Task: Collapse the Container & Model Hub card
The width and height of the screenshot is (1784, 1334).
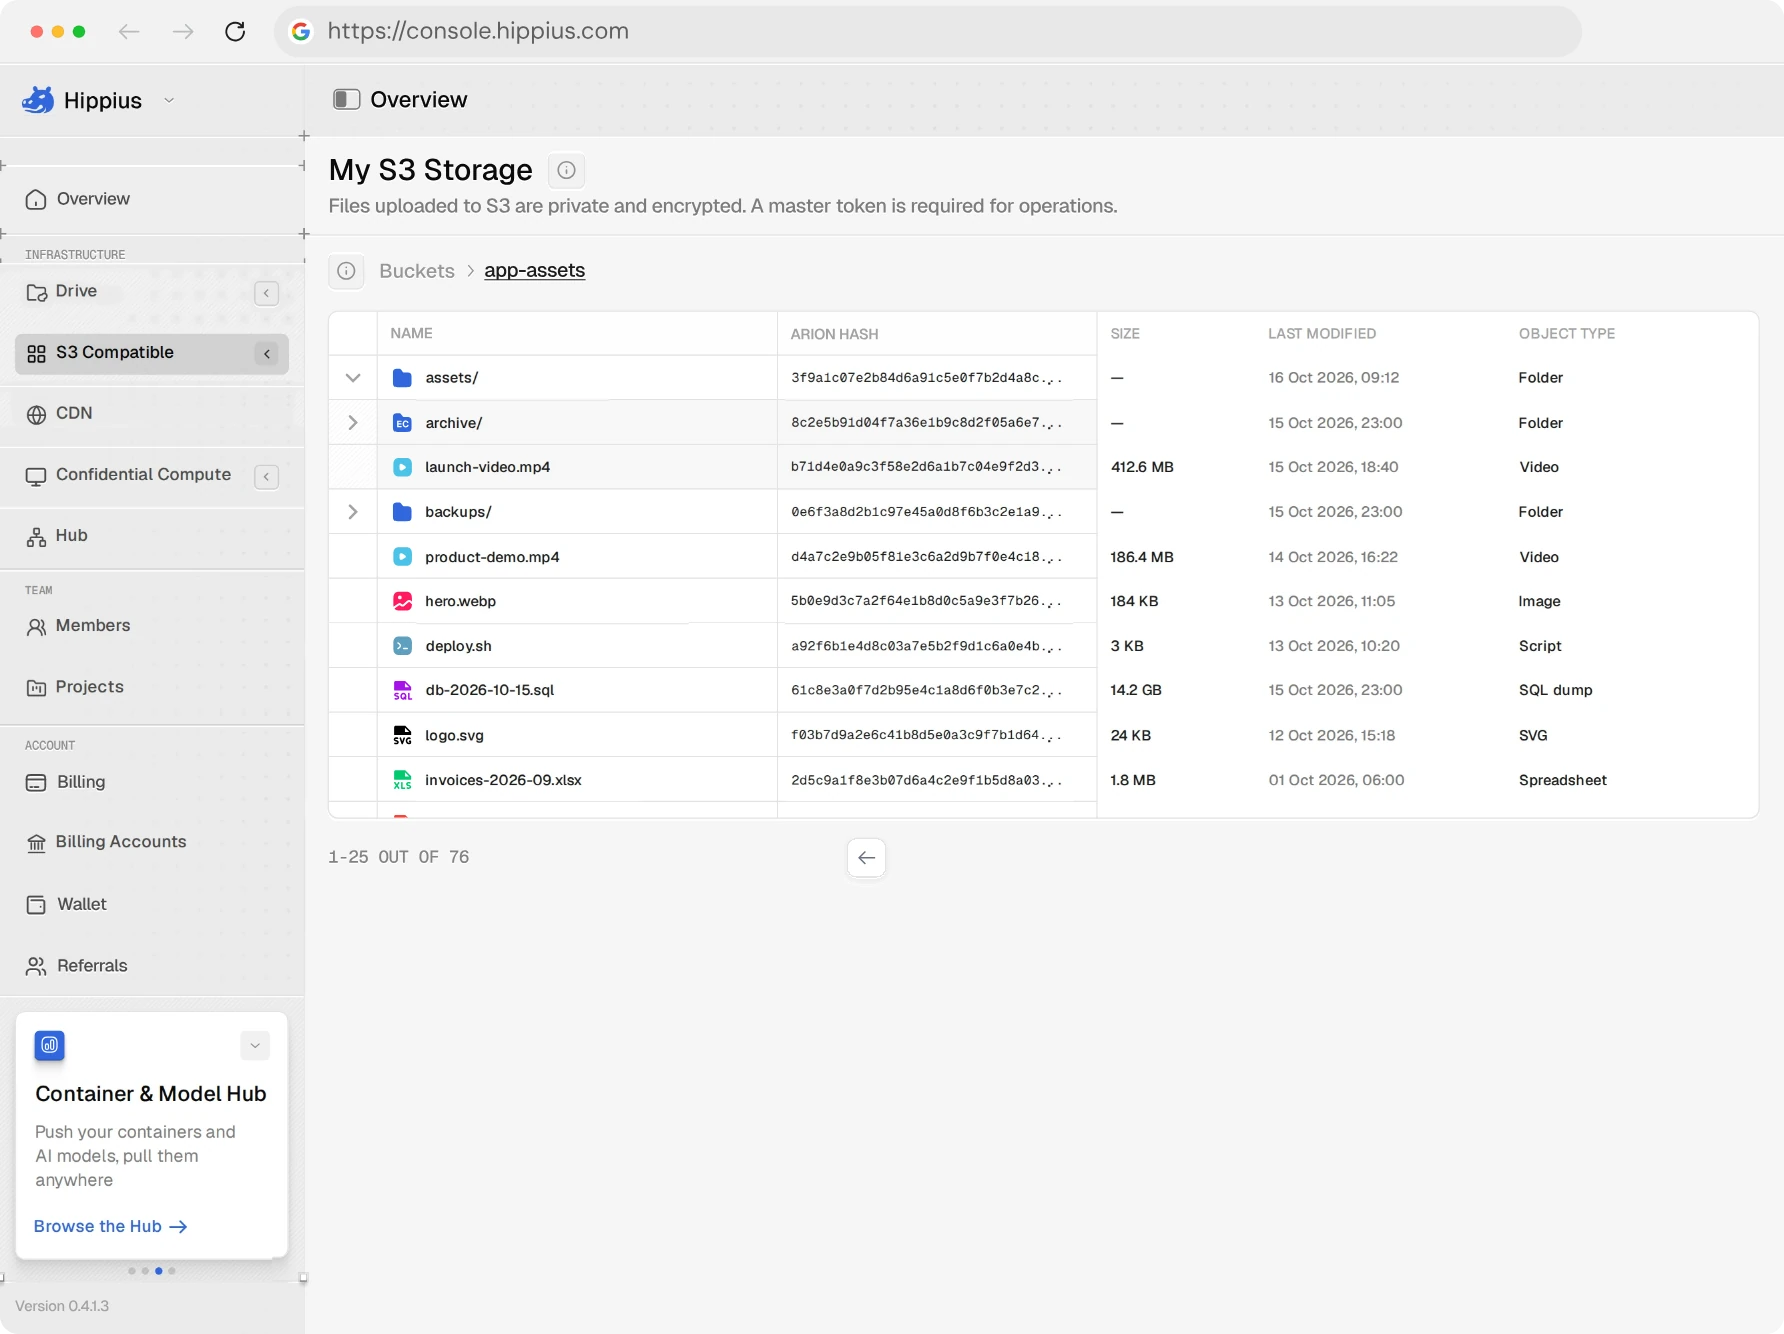Action: coord(255,1045)
